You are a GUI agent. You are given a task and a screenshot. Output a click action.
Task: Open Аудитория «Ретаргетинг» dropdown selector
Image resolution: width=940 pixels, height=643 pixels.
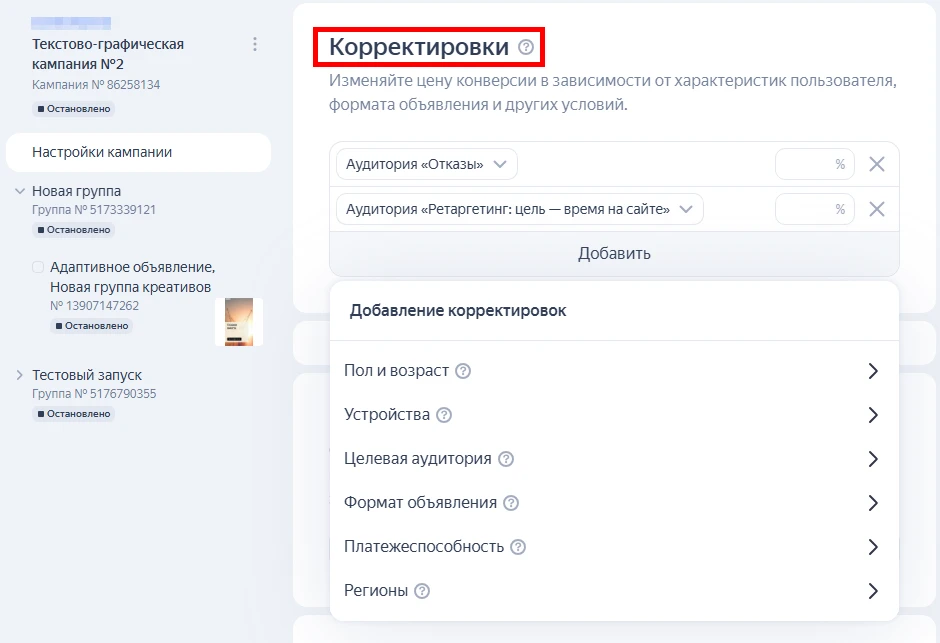tap(519, 209)
